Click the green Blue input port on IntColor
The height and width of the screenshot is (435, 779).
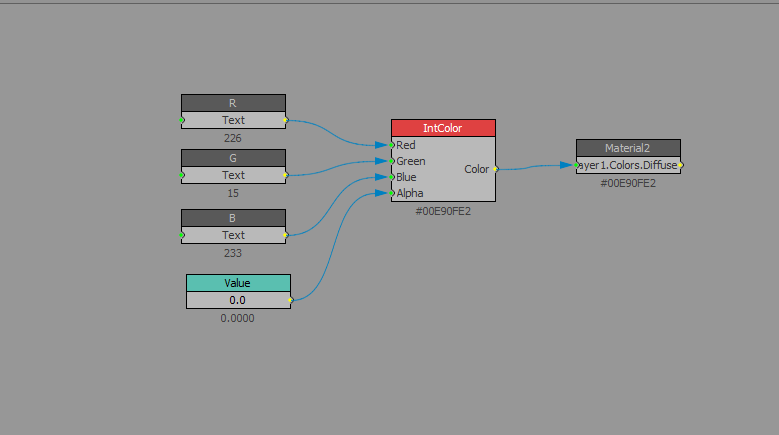point(392,177)
